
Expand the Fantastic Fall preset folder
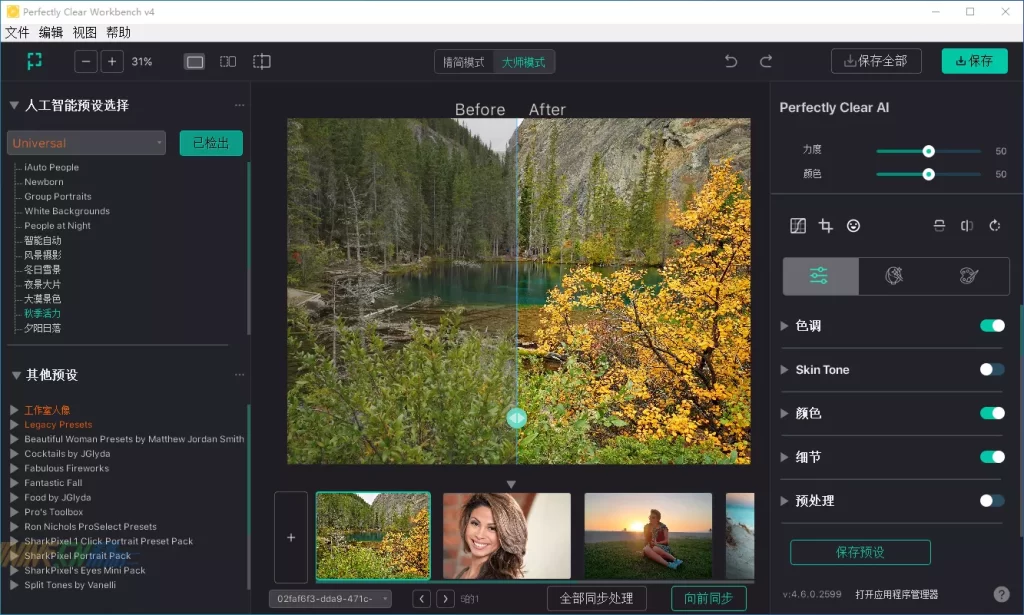click(14, 483)
